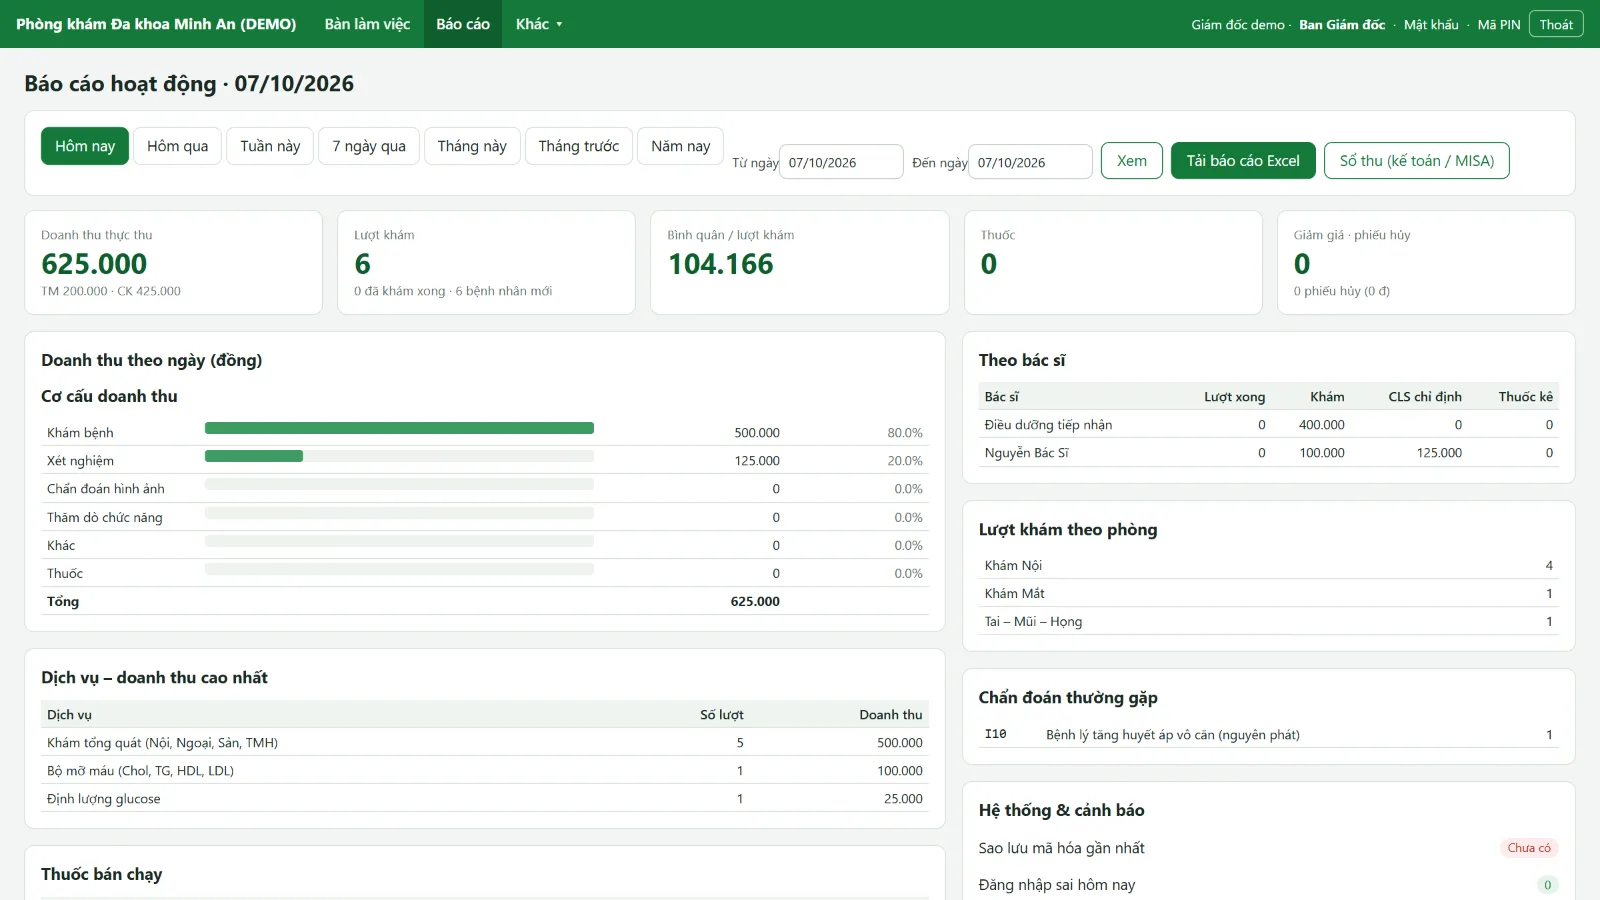Click the Thoát logout button
Viewport: 1600px width, 900px height.
(1556, 24)
